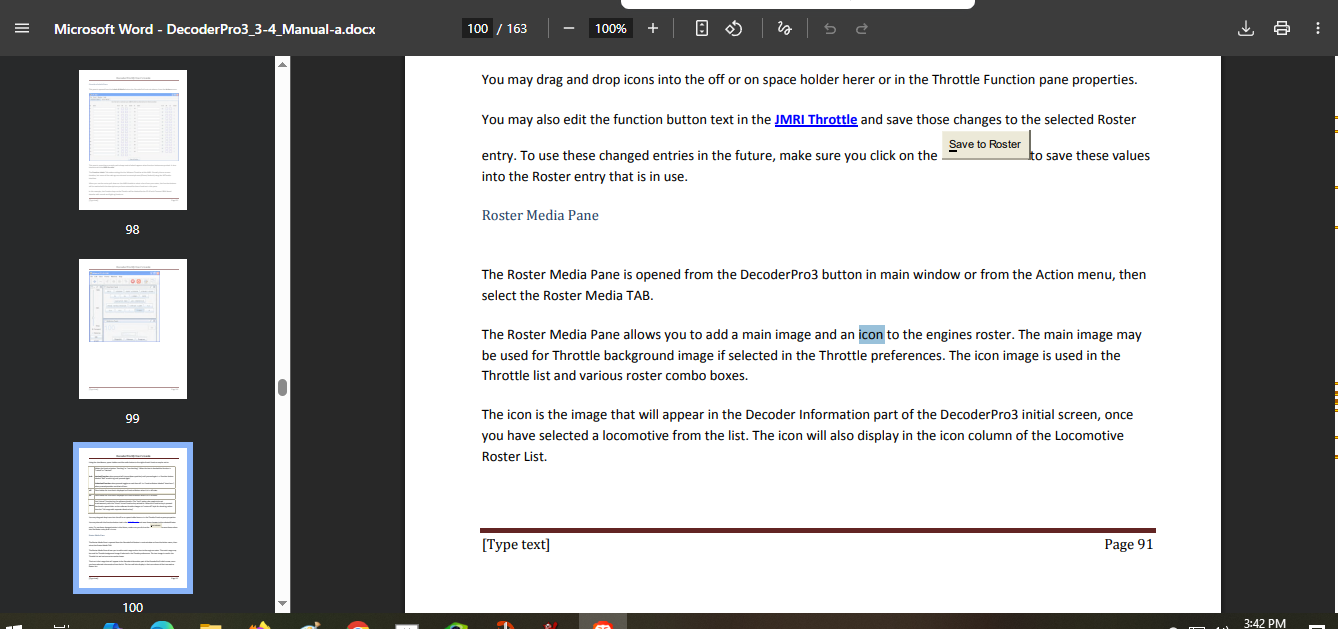Select the highlighted page 100 thumbnail
This screenshot has width=1338, height=629.
pos(133,517)
